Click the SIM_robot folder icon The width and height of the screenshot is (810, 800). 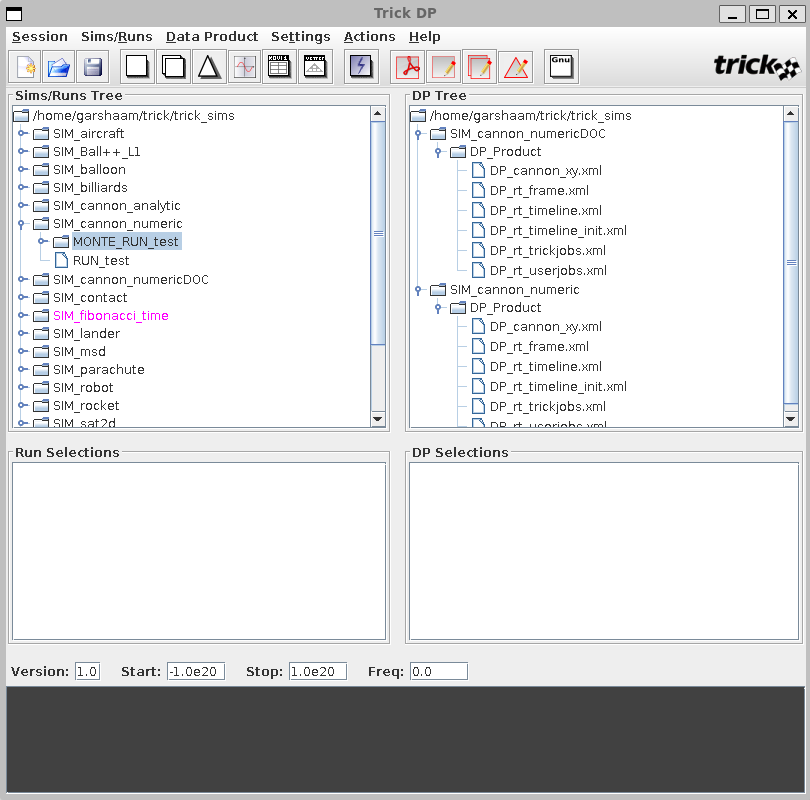click(x=41, y=388)
